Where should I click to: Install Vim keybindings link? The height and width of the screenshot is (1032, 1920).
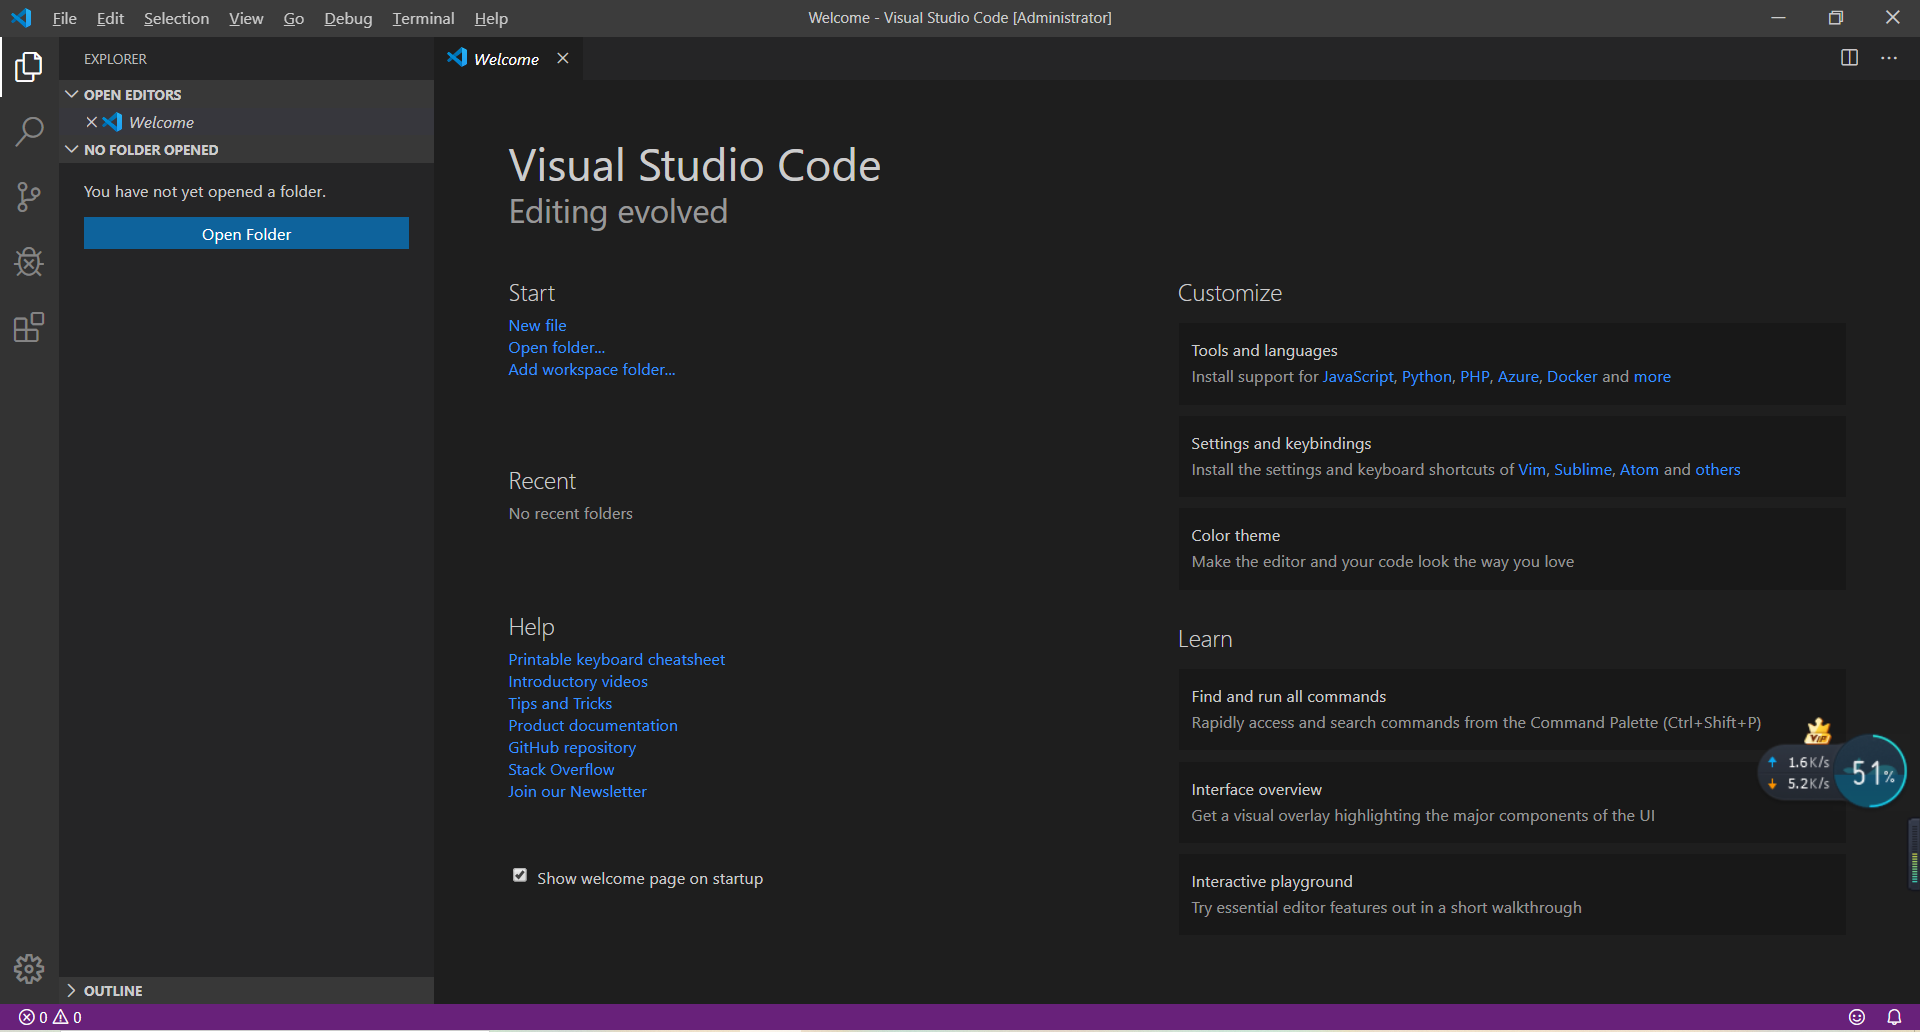pos(1531,469)
